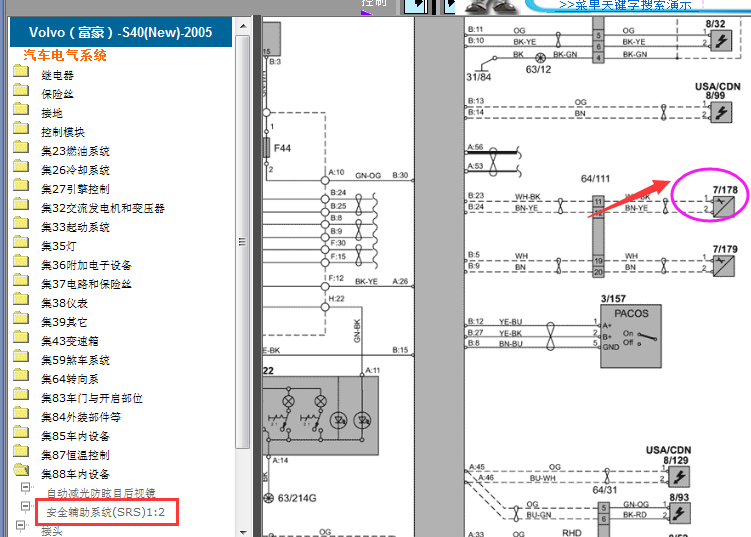This screenshot has height=537, width=751.
Task: Click connector block 64/111
Action: point(598,236)
